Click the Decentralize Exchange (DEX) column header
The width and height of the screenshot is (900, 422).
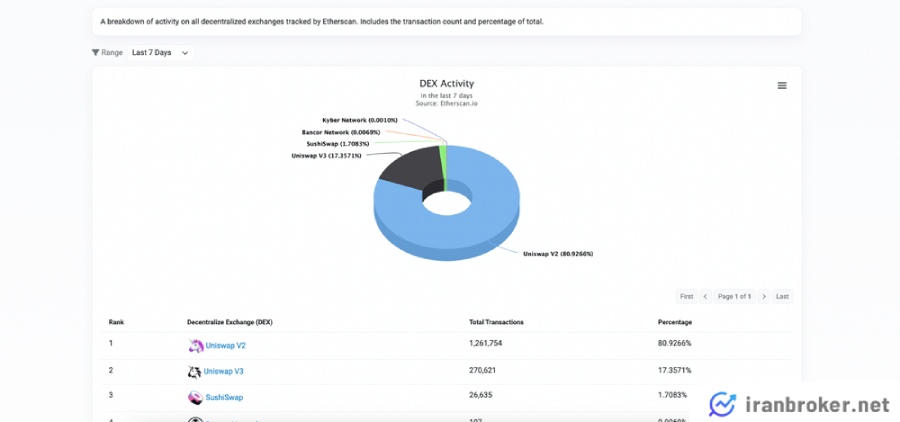click(x=230, y=322)
